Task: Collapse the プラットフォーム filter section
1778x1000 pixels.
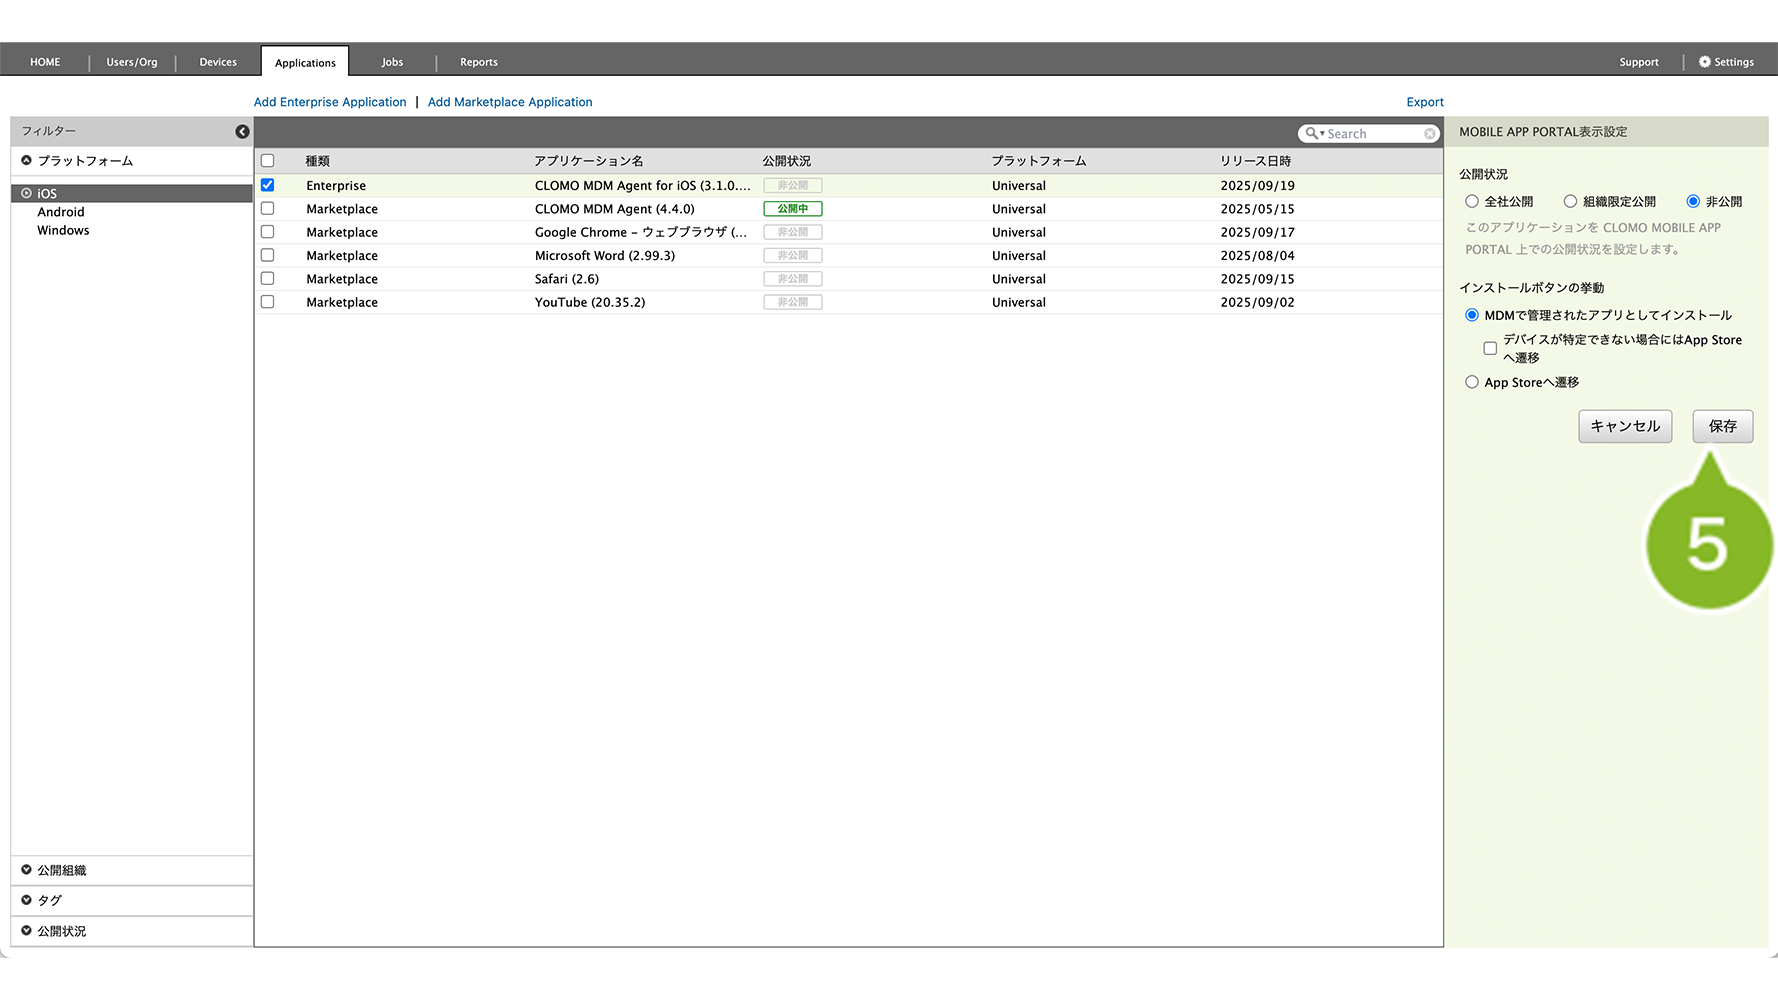Action: click(27, 160)
